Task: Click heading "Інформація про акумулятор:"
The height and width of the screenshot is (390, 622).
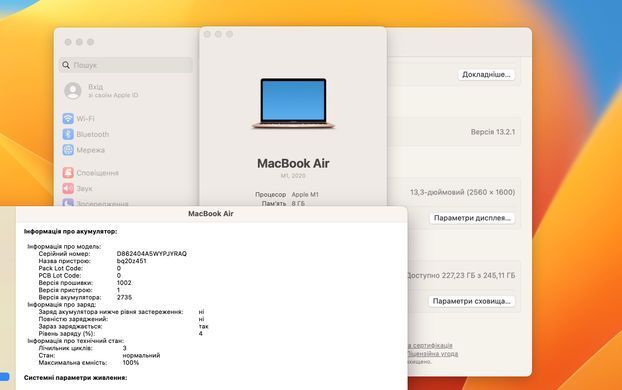Action: [71, 231]
